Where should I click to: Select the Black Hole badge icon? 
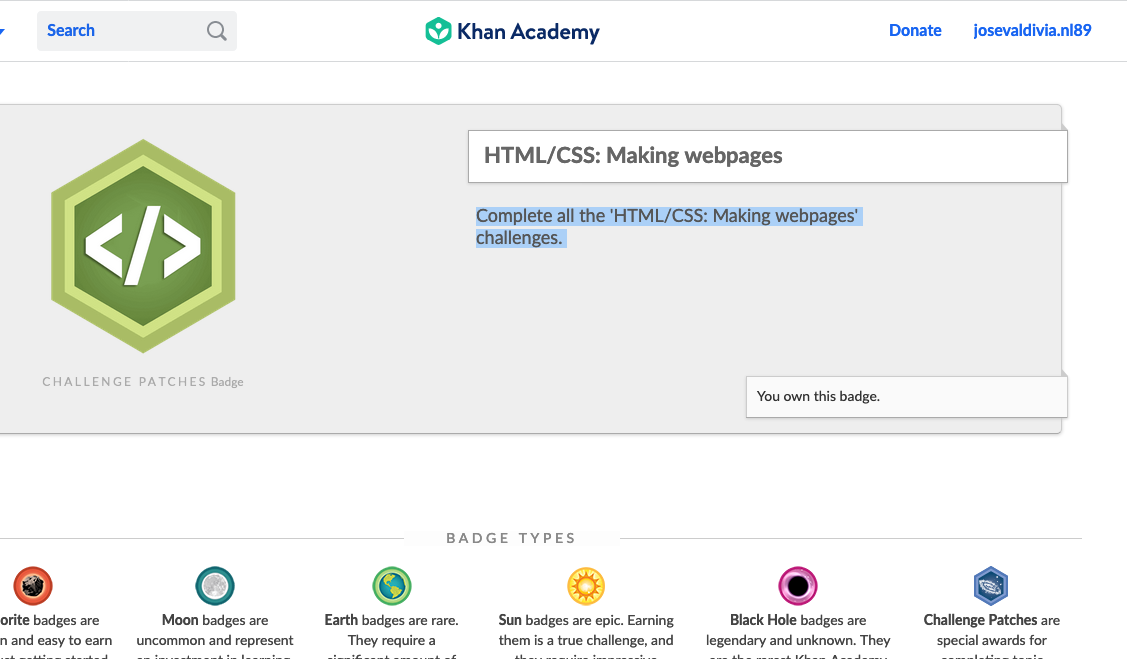(x=798, y=586)
